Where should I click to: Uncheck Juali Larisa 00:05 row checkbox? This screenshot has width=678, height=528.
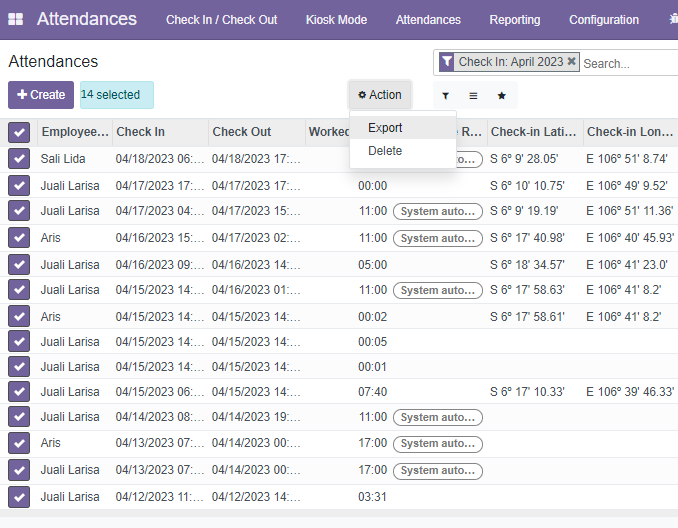pos(19,341)
